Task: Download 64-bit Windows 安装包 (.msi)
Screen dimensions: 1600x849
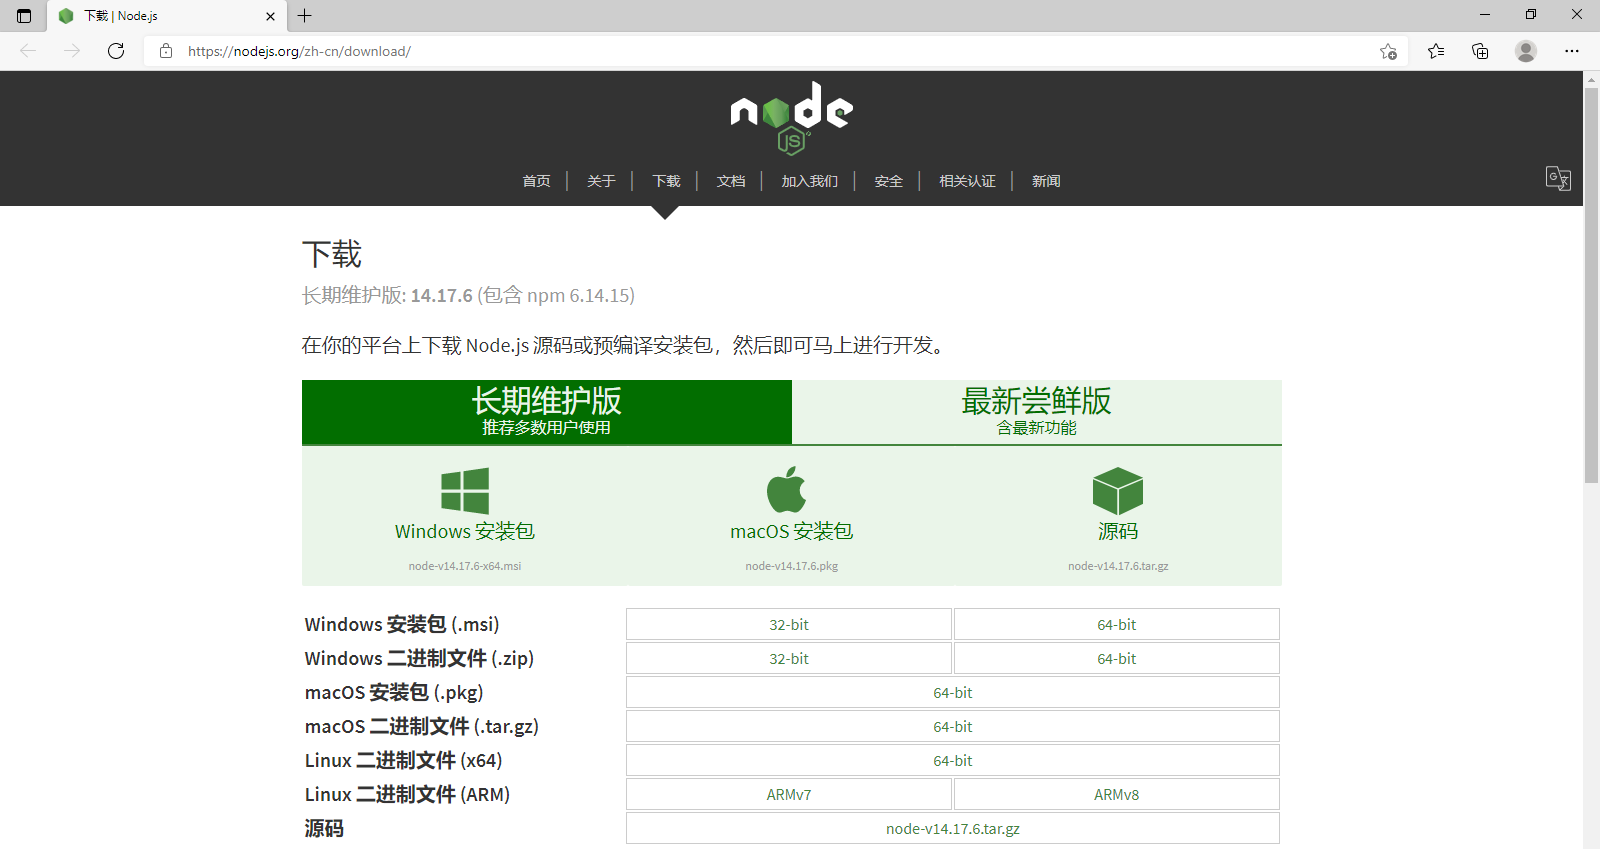Action: tap(1117, 624)
